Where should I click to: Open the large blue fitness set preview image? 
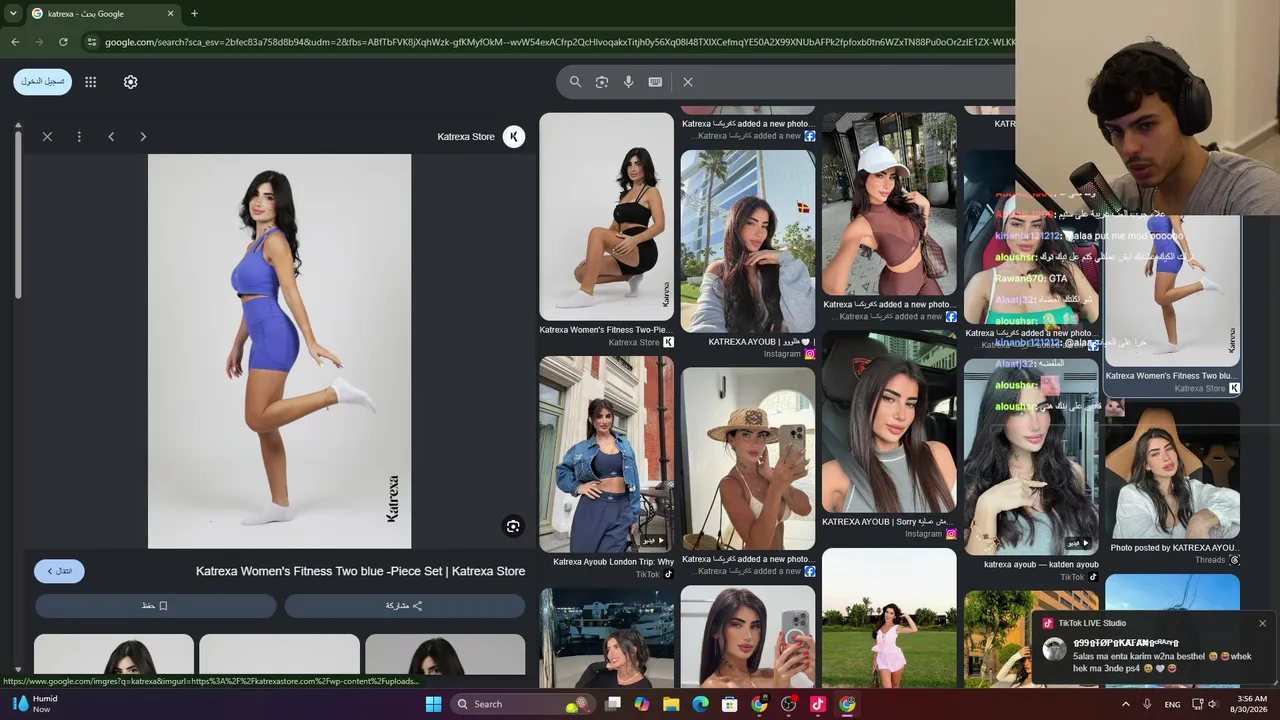(280, 351)
